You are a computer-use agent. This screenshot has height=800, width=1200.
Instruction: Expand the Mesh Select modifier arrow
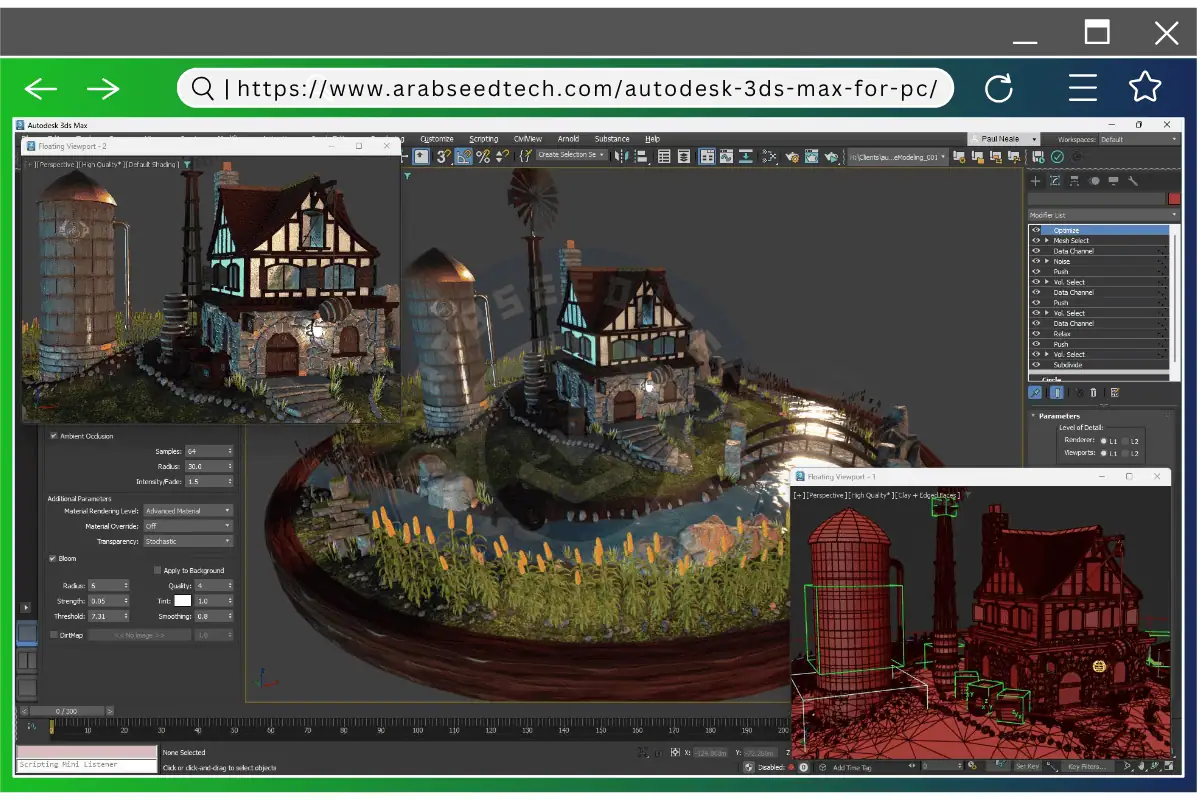click(x=1047, y=240)
